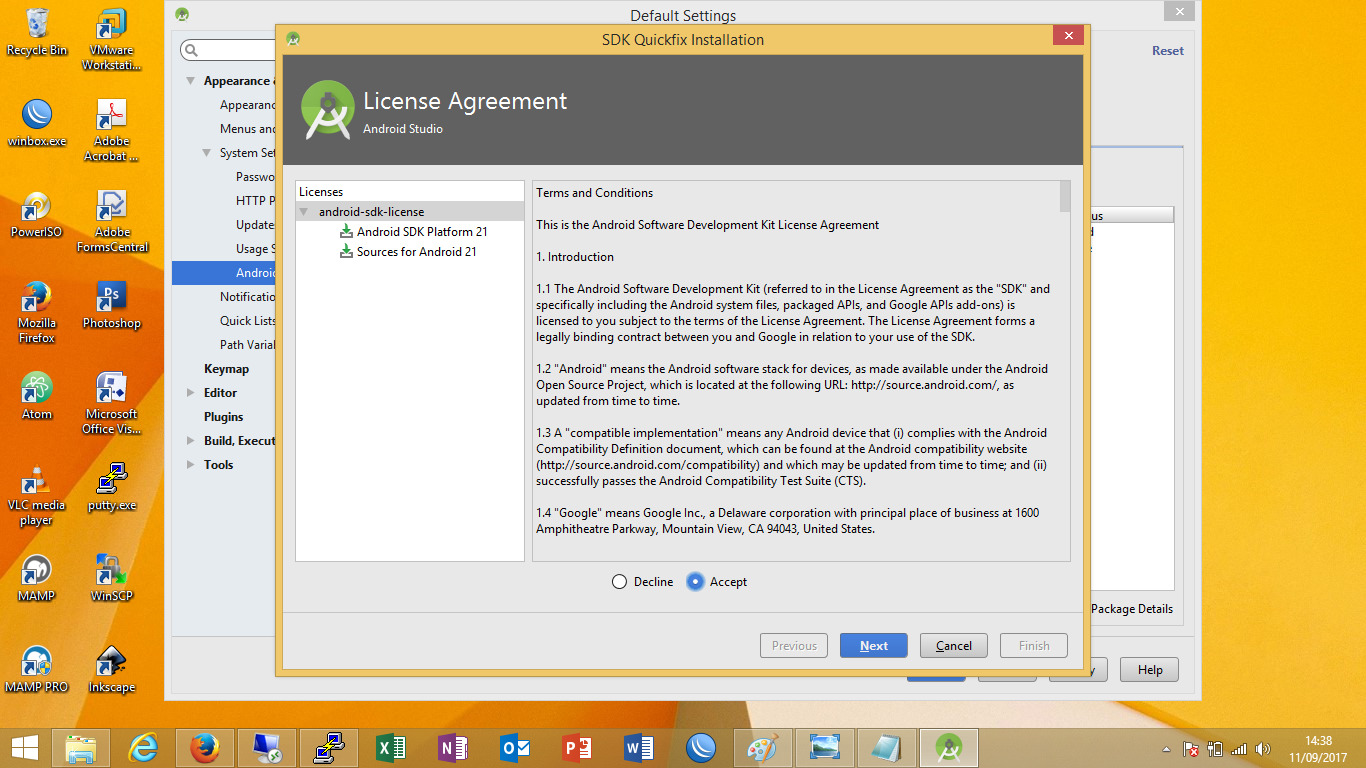The width and height of the screenshot is (1366, 768).
Task: Open Excel from taskbar
Action: click(391, 748)
